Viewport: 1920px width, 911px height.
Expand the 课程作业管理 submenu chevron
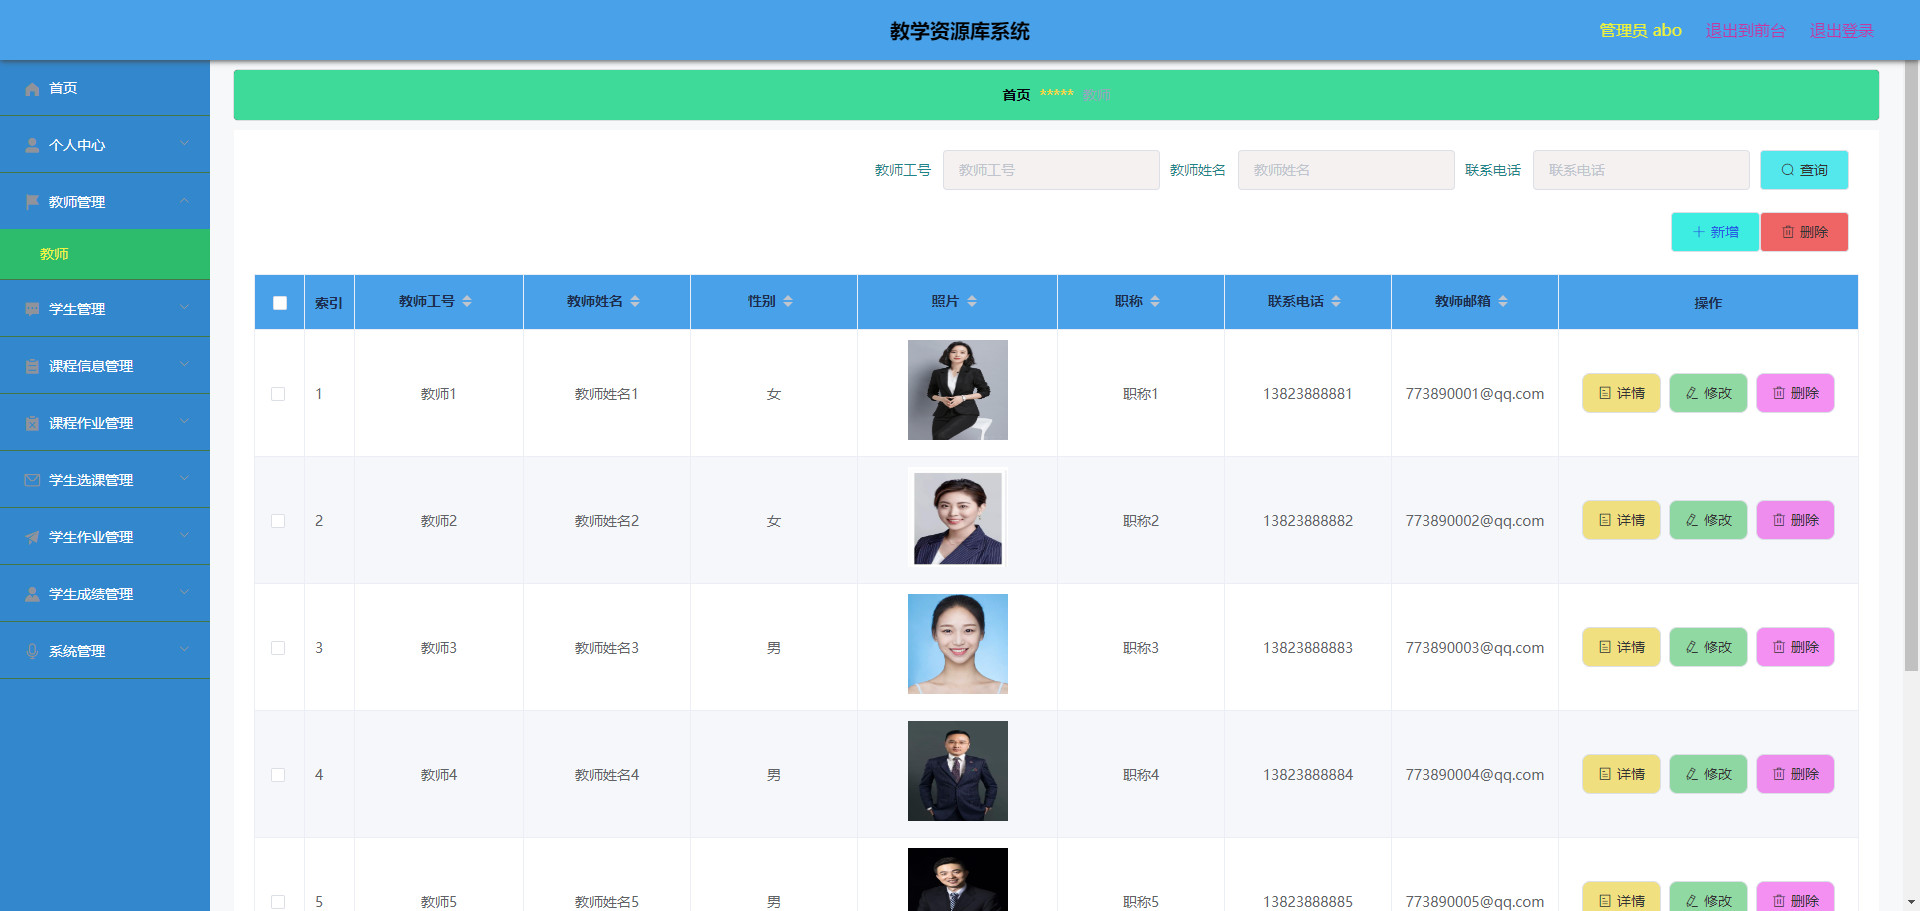(x=185, y=422)
